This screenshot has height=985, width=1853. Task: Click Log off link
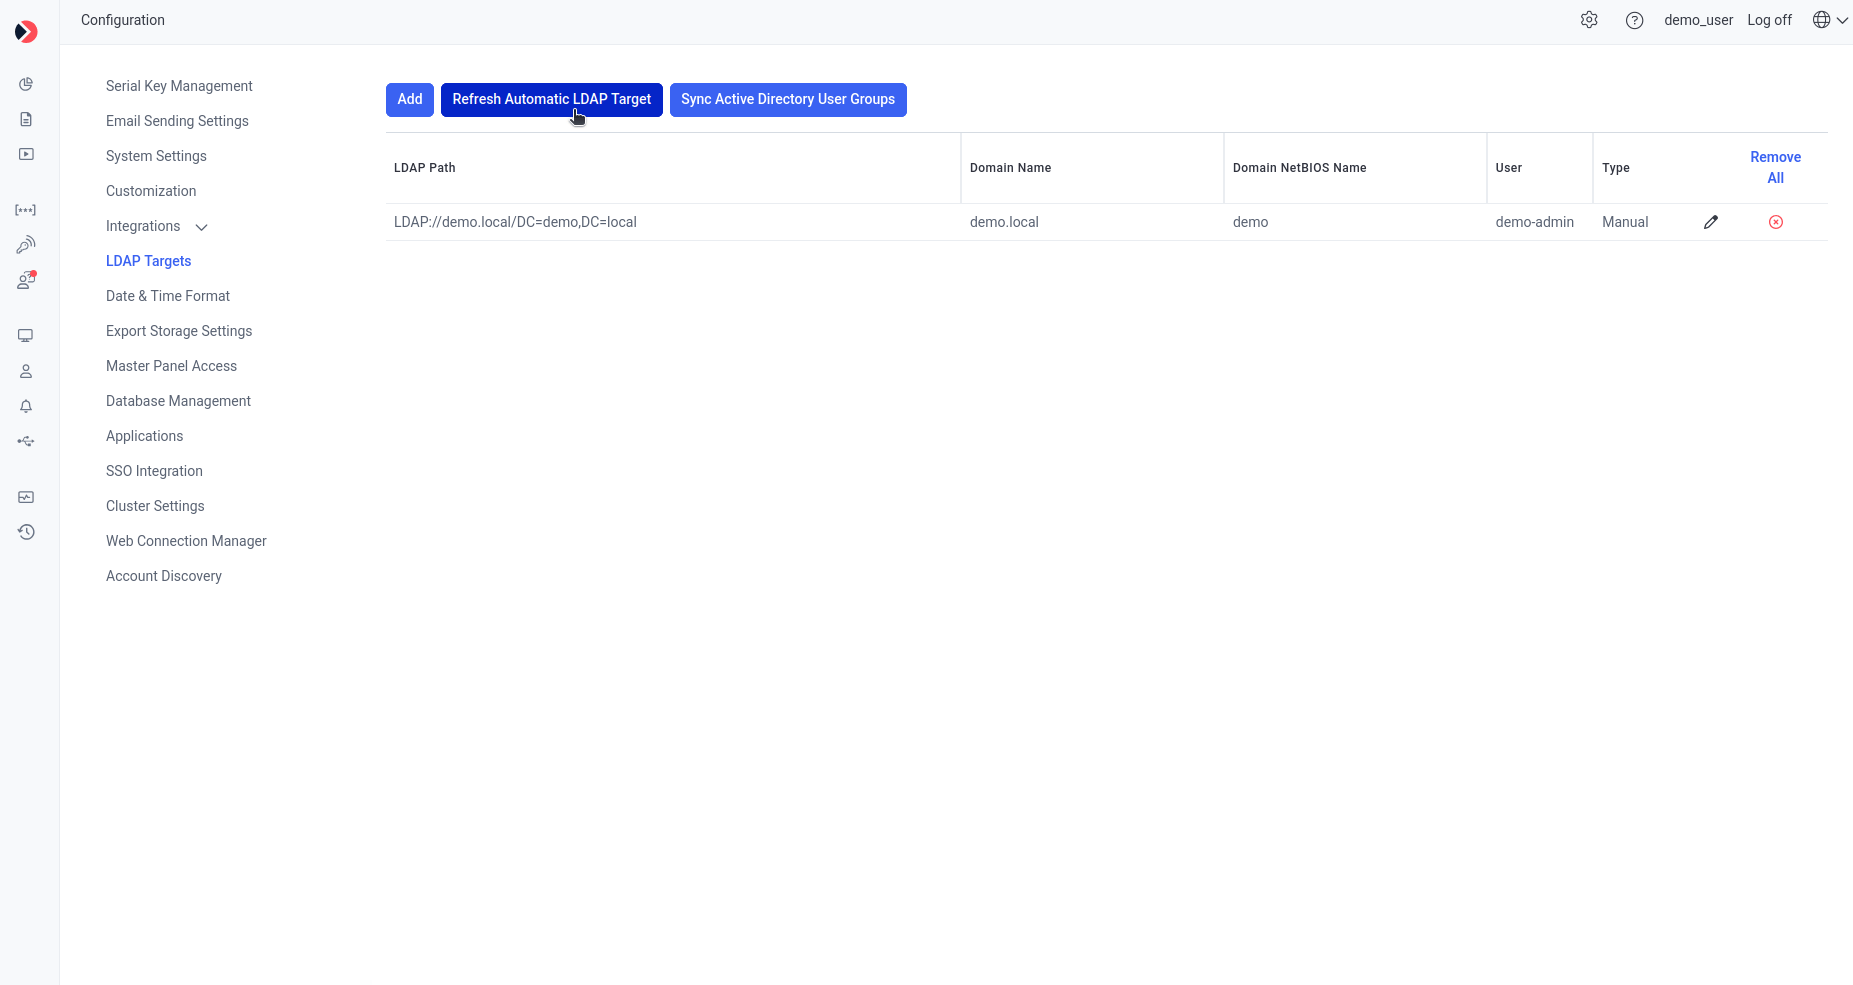(x=1769, y=20)
